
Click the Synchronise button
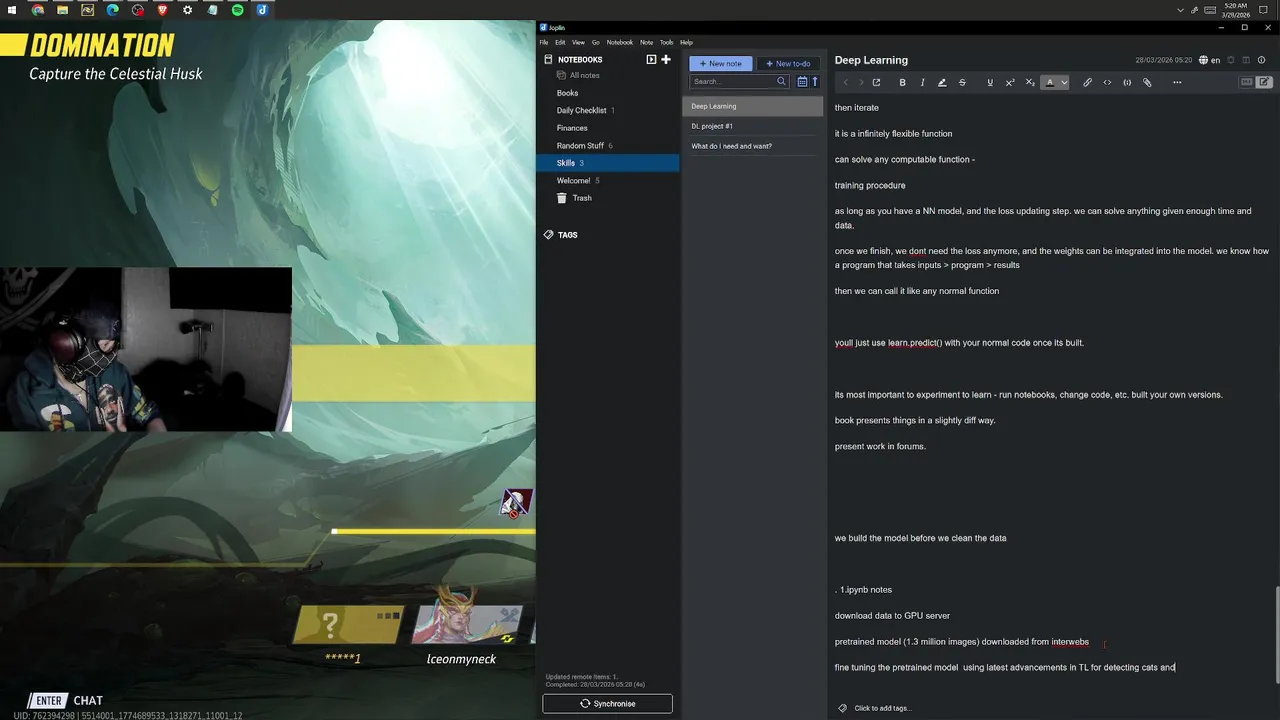pos(607,703)
